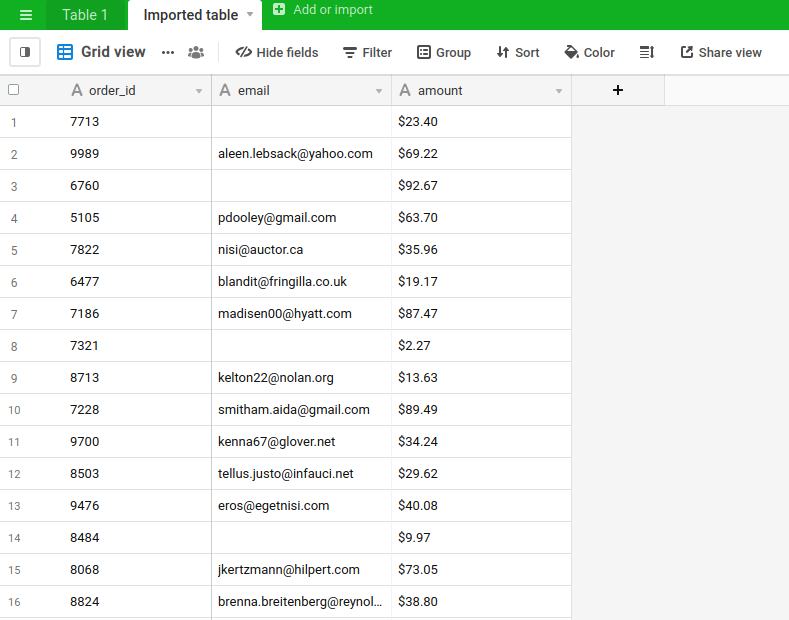
Task: Add a new field with plus icon
Action: pyautogui.click(x=617, y=90)
